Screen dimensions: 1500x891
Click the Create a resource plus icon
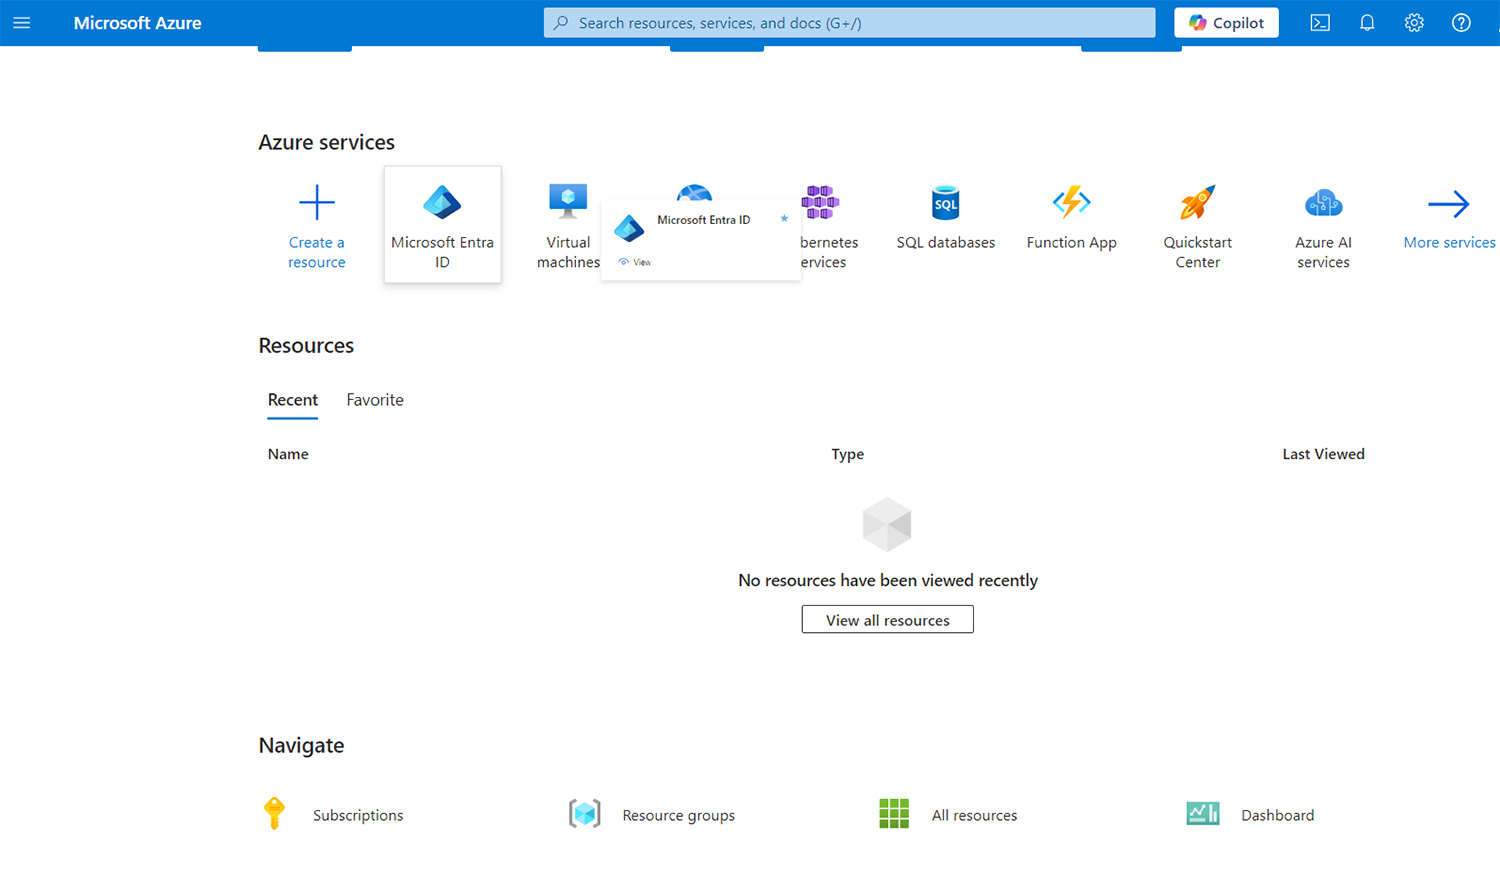pyautogui.click(x=317, y=203)
